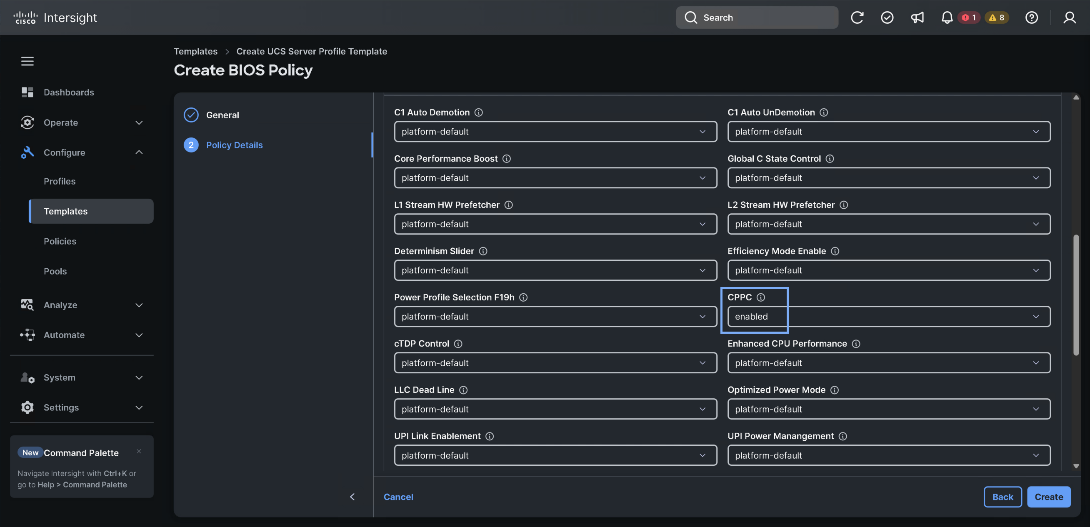Click info icon next to UPI Power Manangement
Image resolution: width=1090 pixels, height=527 pixels.
pyautogui.click(x=843, y=437)
